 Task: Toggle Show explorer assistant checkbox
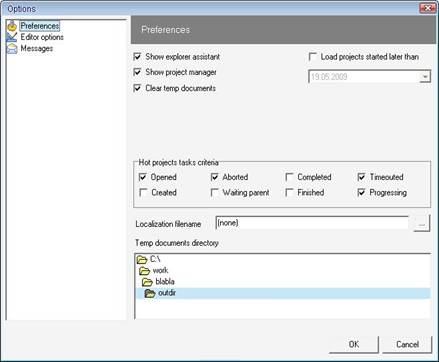pos(137,57)
